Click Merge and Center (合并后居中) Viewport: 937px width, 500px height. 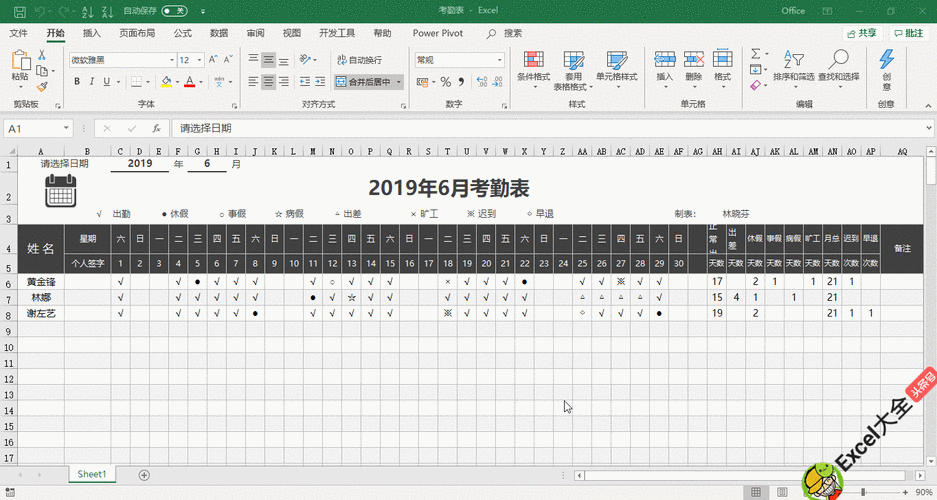[363, 82]
